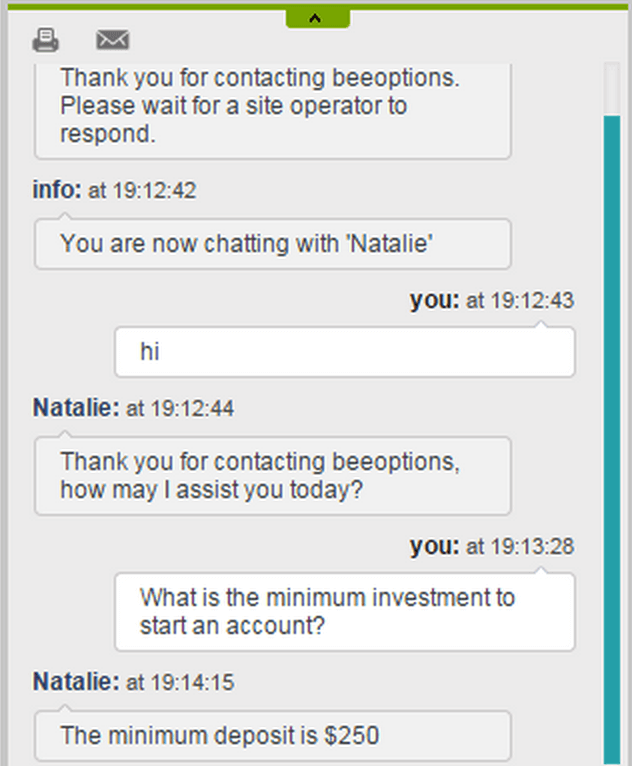Click the 'hi' message bubble
The image size is (632, 766).
345,352
